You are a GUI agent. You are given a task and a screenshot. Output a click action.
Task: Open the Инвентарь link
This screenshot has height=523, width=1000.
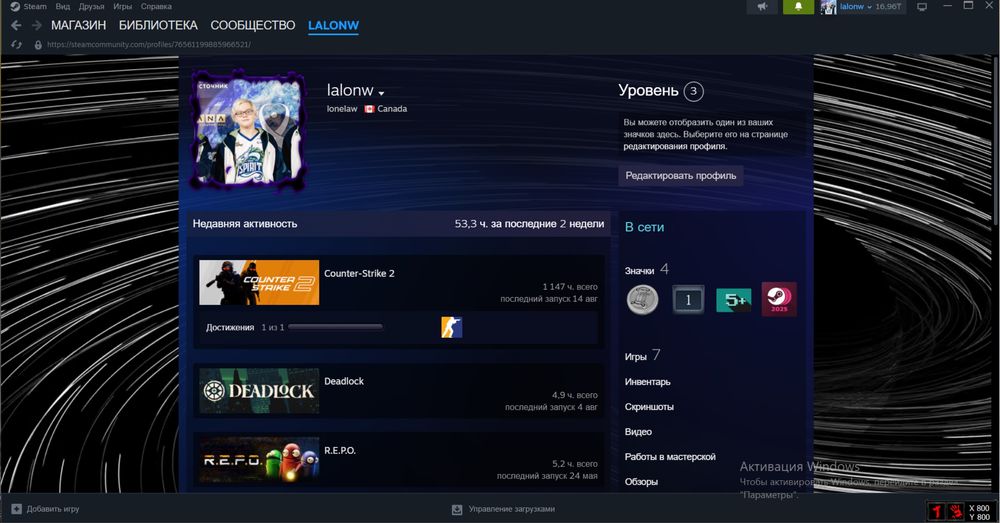(x=647, y=382)
